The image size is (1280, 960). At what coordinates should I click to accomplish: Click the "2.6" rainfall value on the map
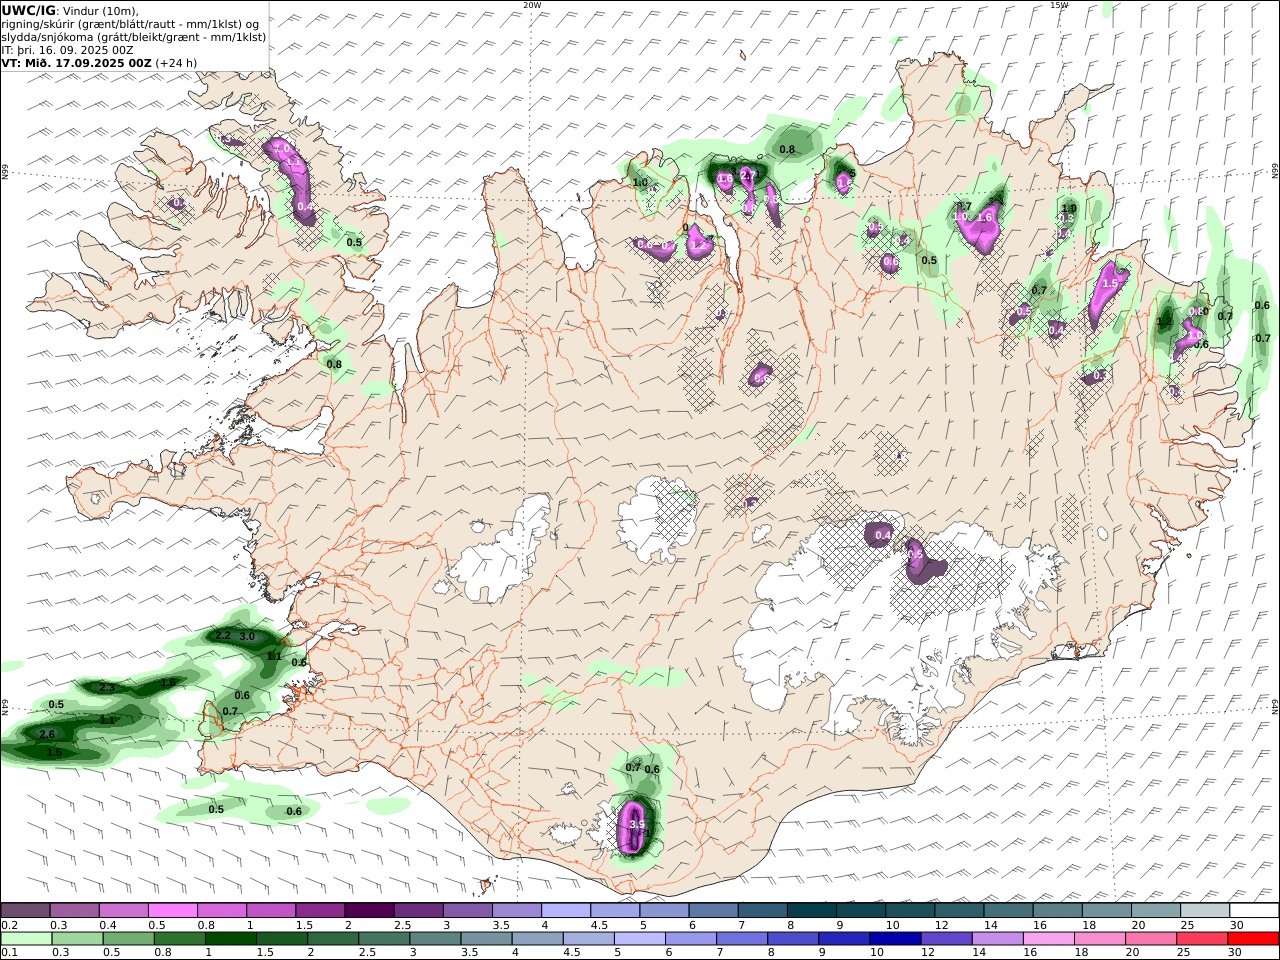(x=46, y=734)
